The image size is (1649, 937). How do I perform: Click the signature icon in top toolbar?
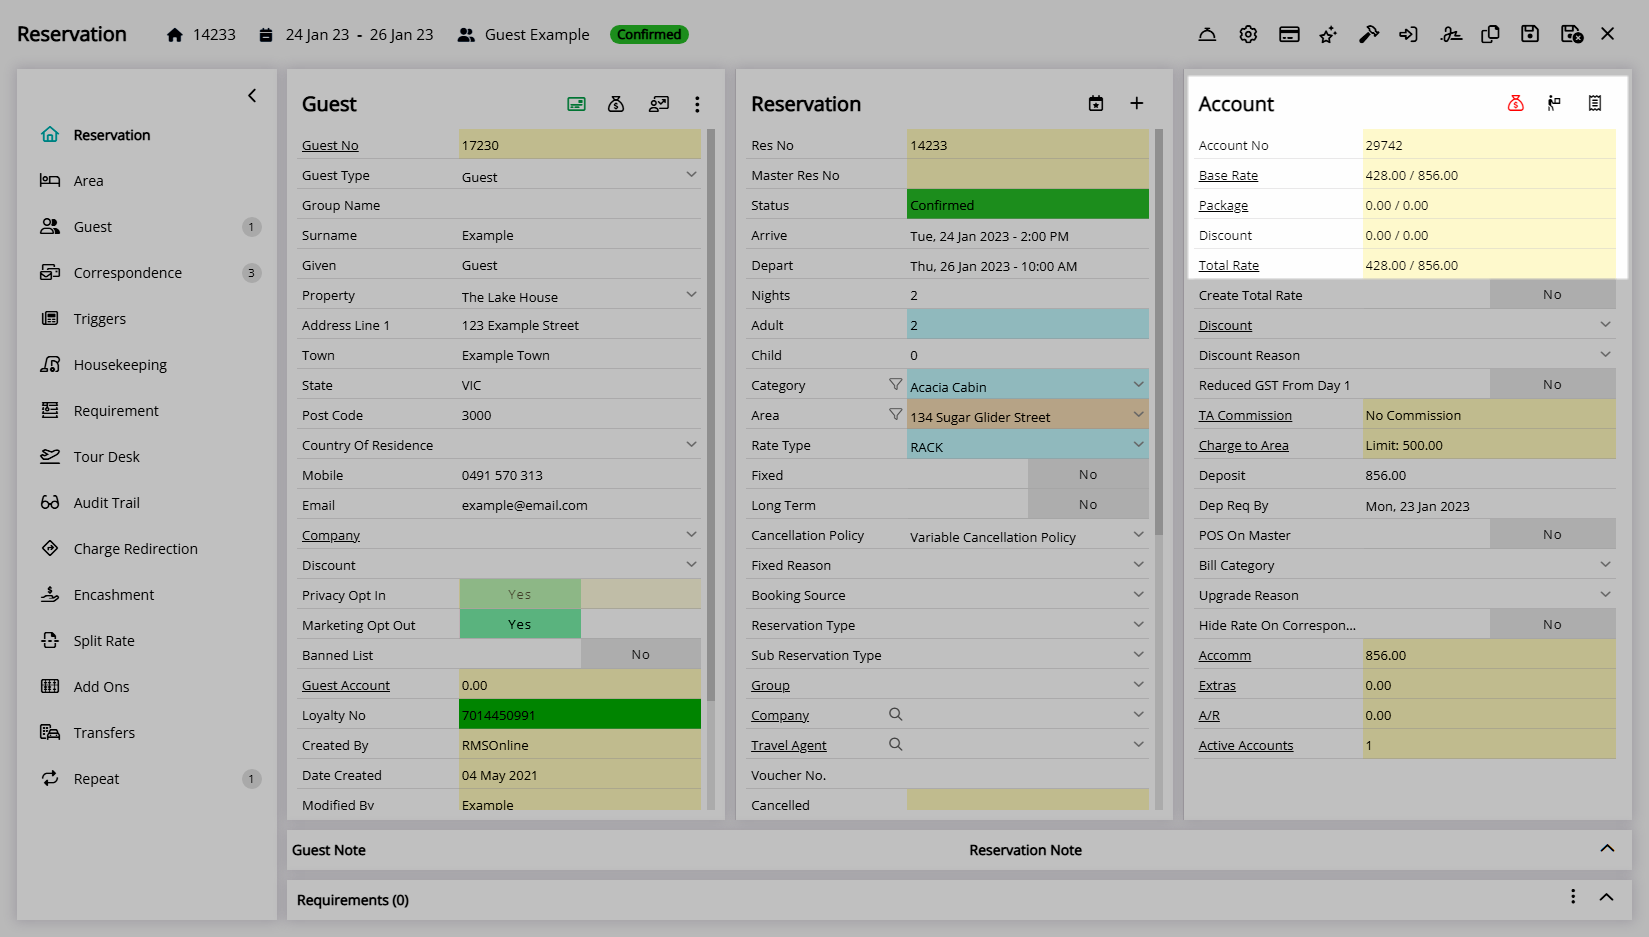tap(1451, 34)
